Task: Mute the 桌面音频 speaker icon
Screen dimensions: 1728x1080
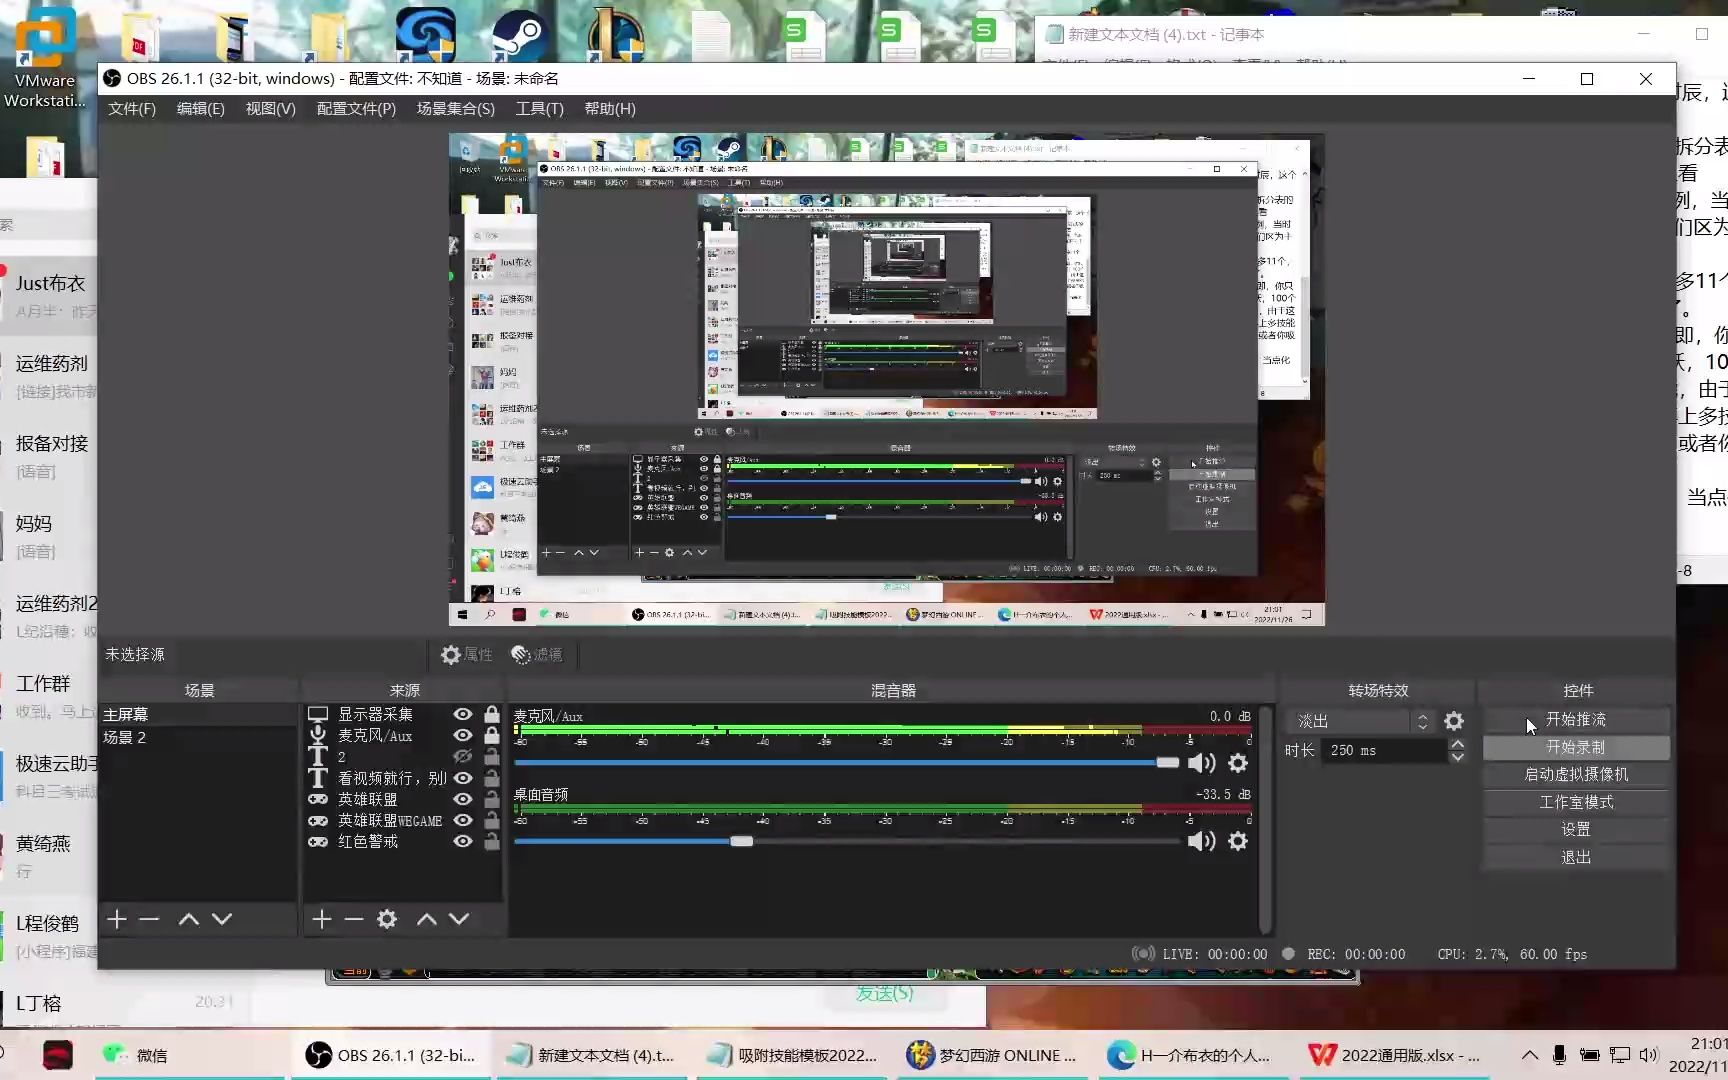Action: tap(1201, 841)
